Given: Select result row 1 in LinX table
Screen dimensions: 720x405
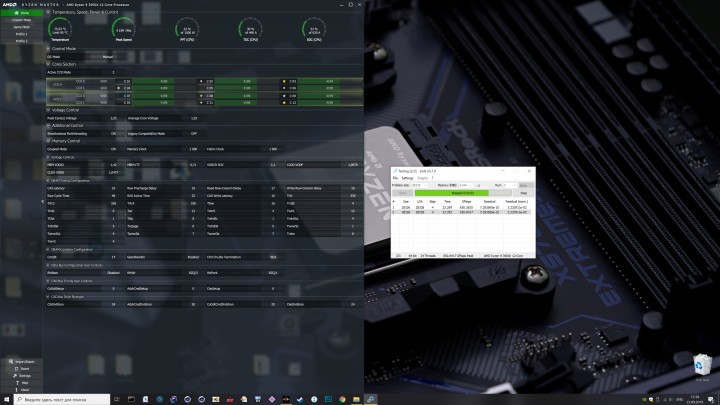Looking at the screenshot, I should pyautogui.click(x=462, y=208).
